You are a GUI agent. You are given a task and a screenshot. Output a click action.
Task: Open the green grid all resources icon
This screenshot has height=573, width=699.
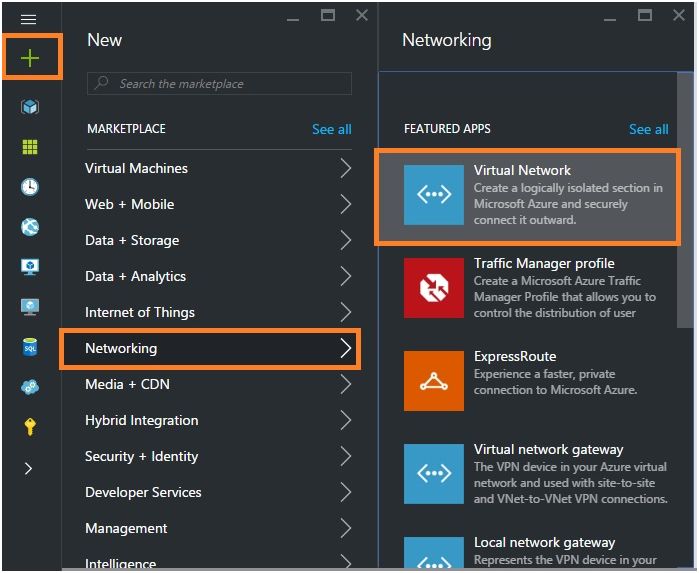click(x=30, y=147)
